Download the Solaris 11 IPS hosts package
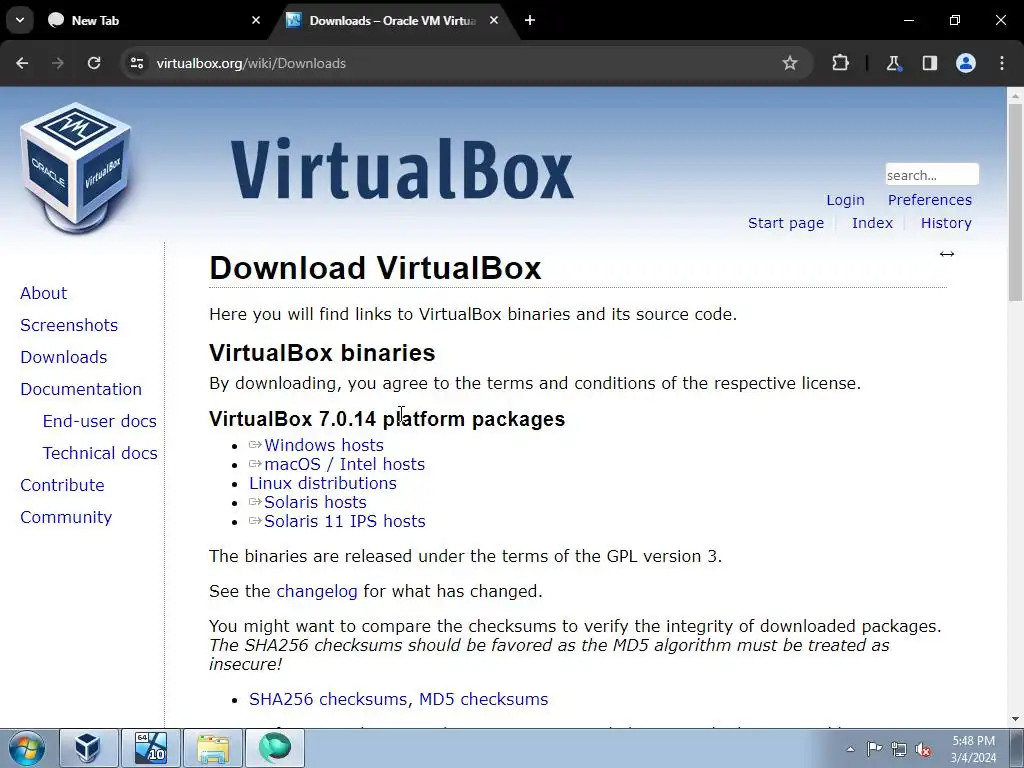Viewport: 1024px width, 768px height. click(x=344, y=521)
